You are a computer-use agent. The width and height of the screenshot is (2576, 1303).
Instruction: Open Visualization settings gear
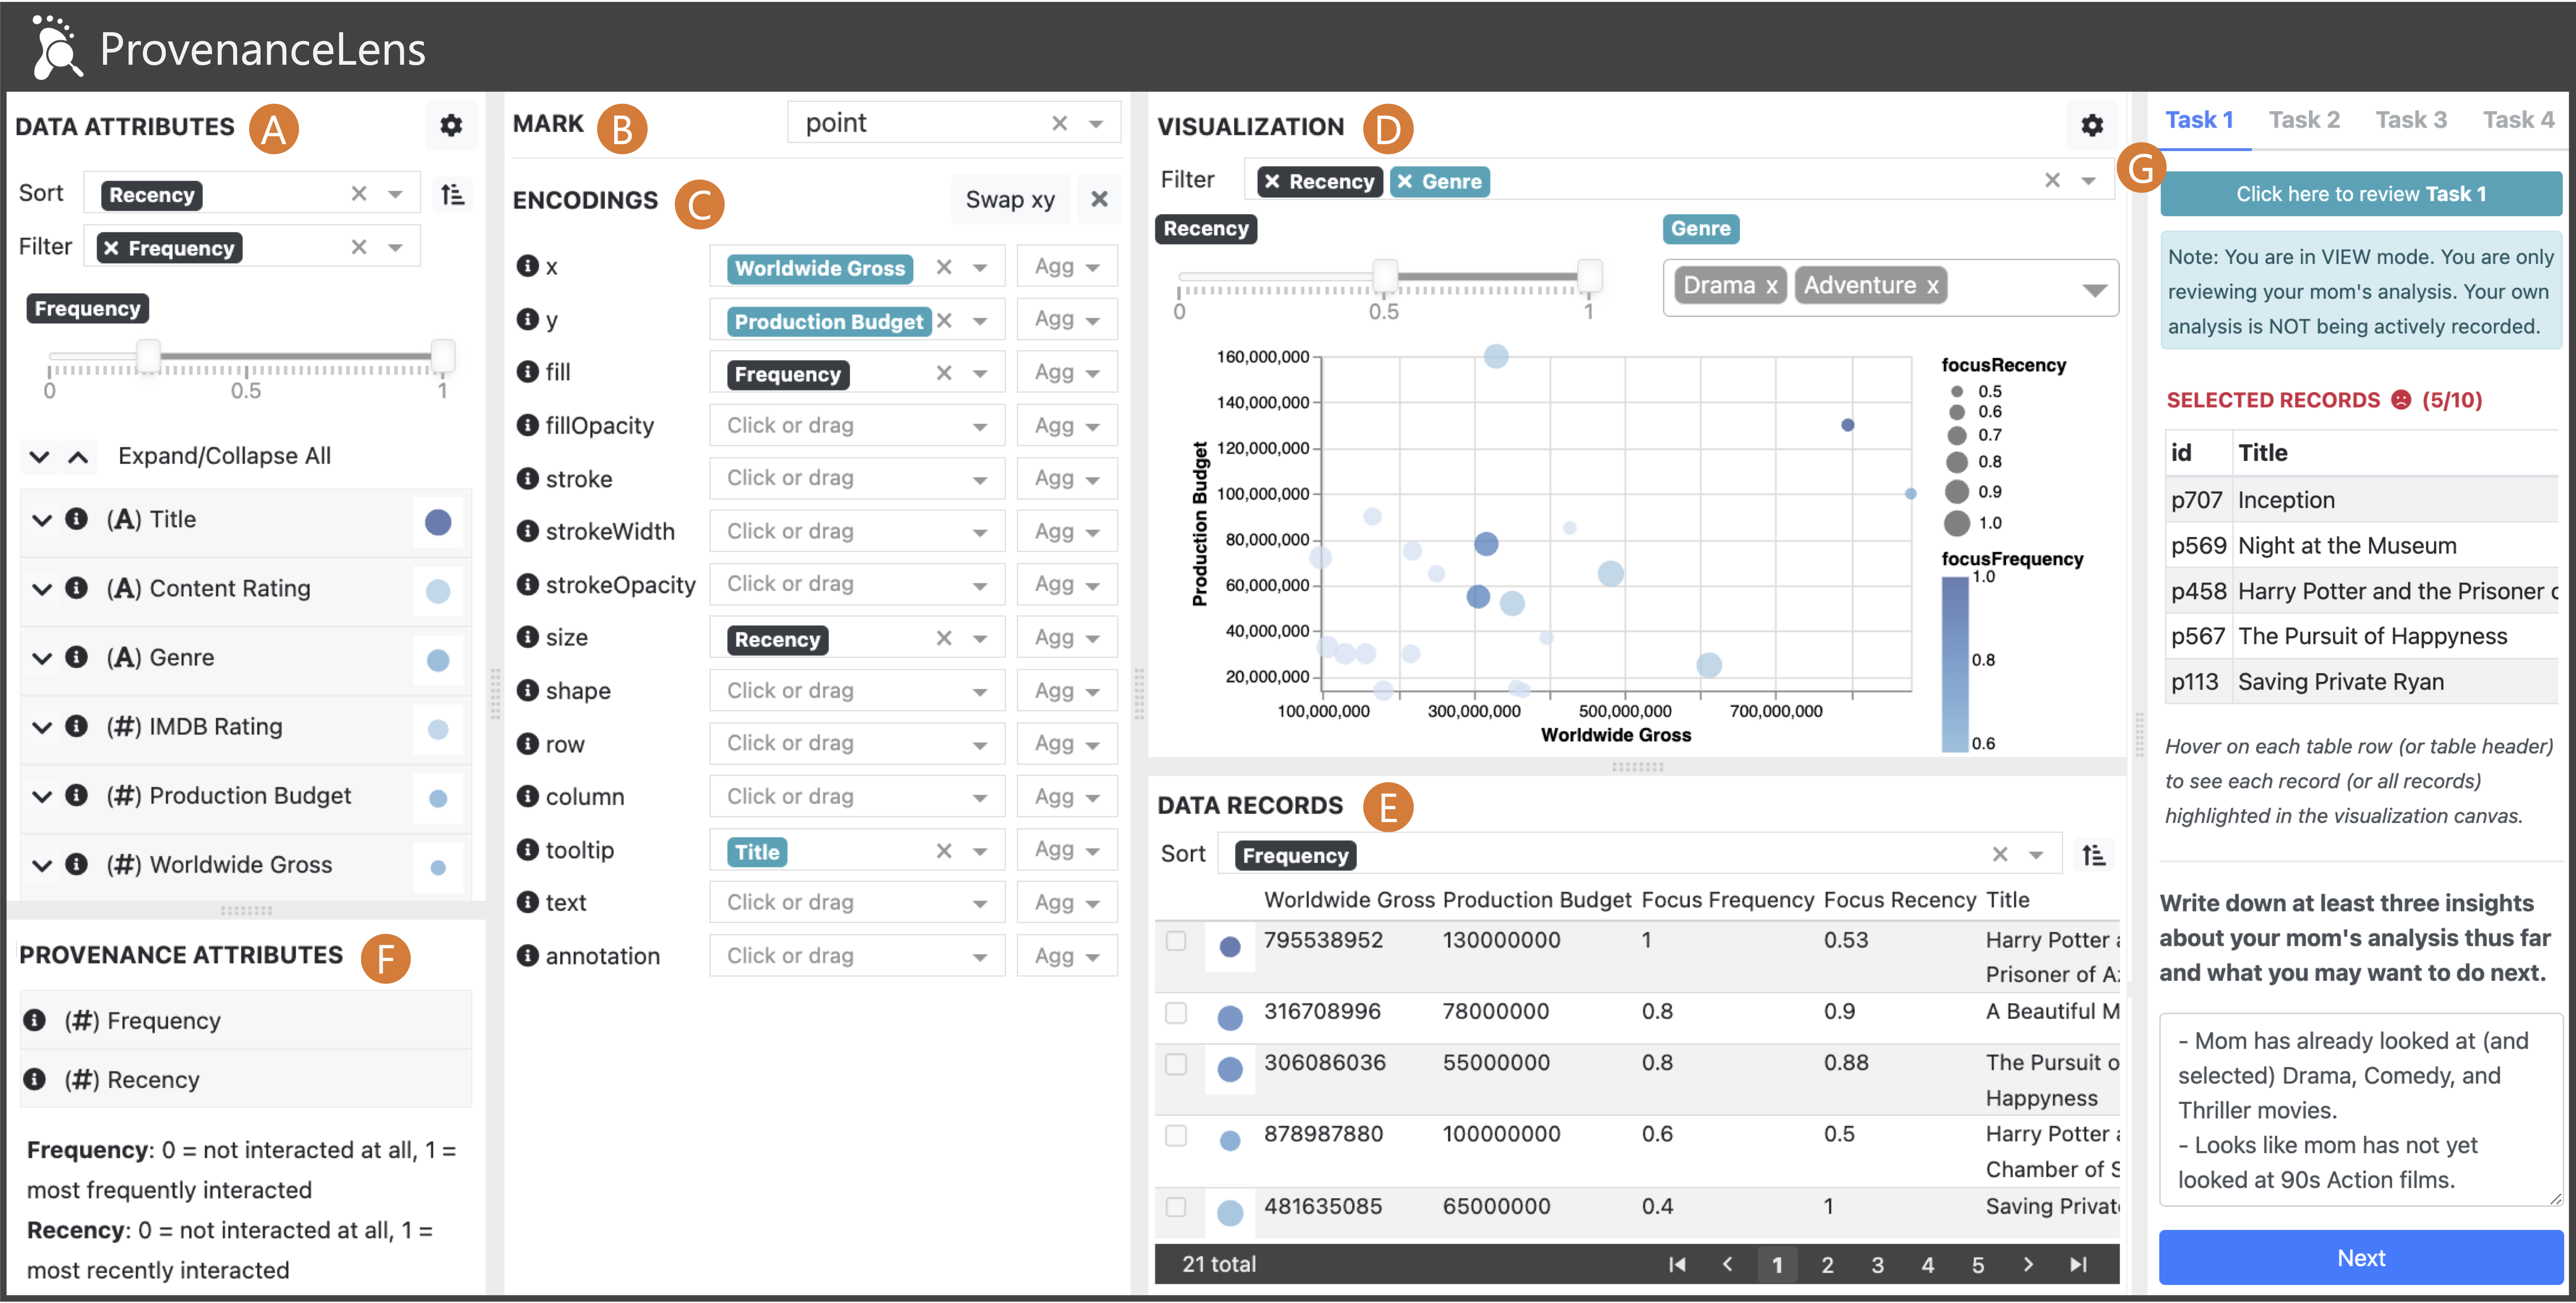(2092, 125)
